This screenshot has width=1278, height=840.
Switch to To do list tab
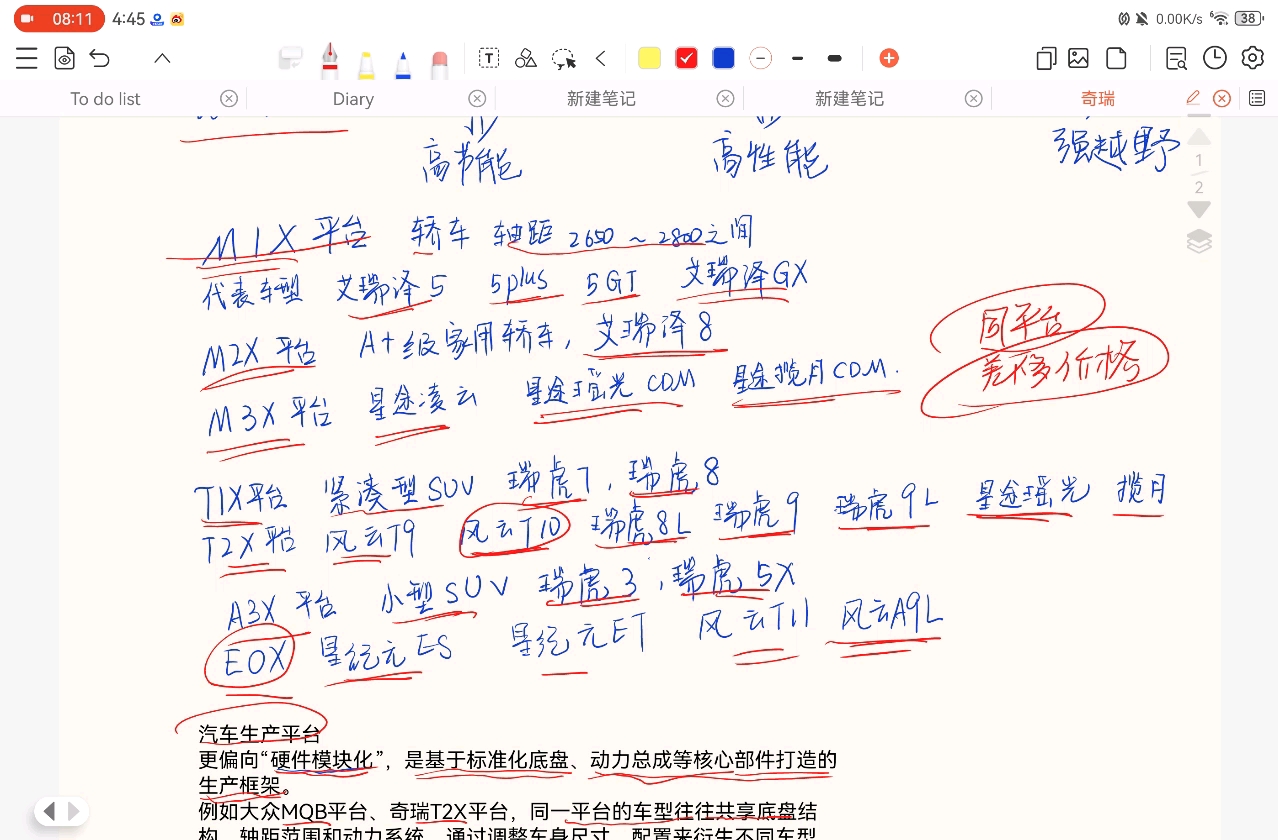click(105, 98)
